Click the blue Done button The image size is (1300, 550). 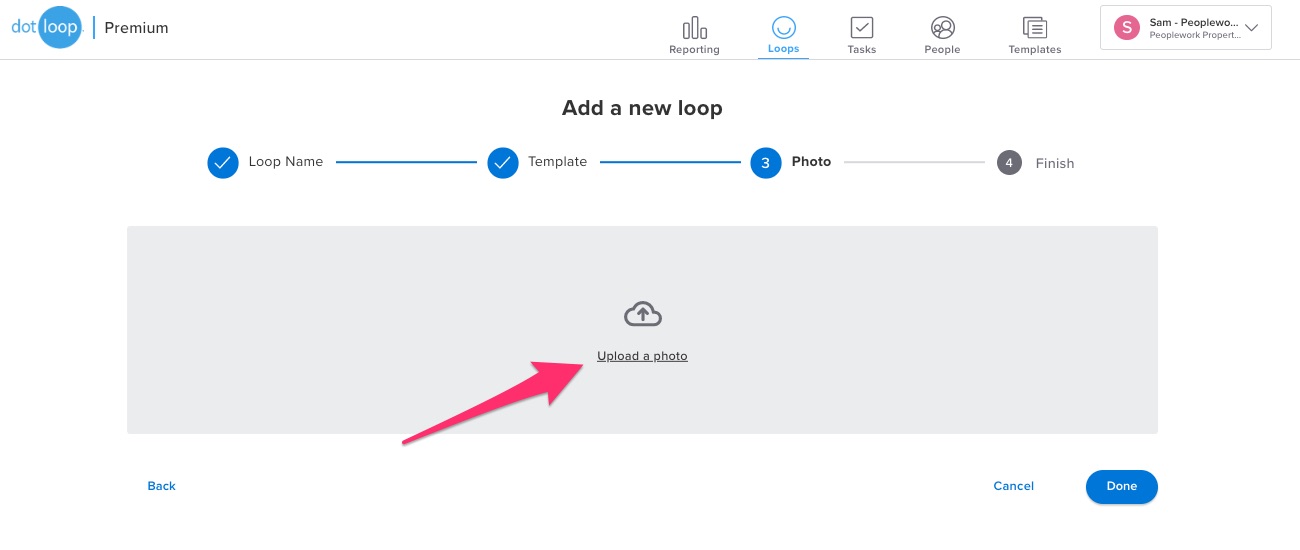[1122, 486]
